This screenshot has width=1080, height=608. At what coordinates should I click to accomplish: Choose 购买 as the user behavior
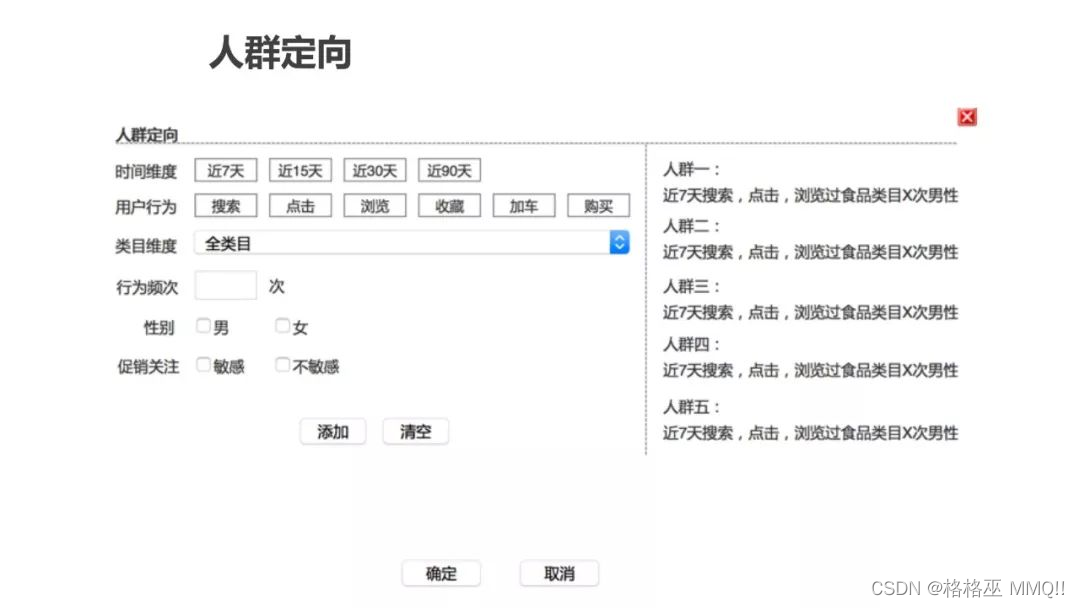[598, 206]
